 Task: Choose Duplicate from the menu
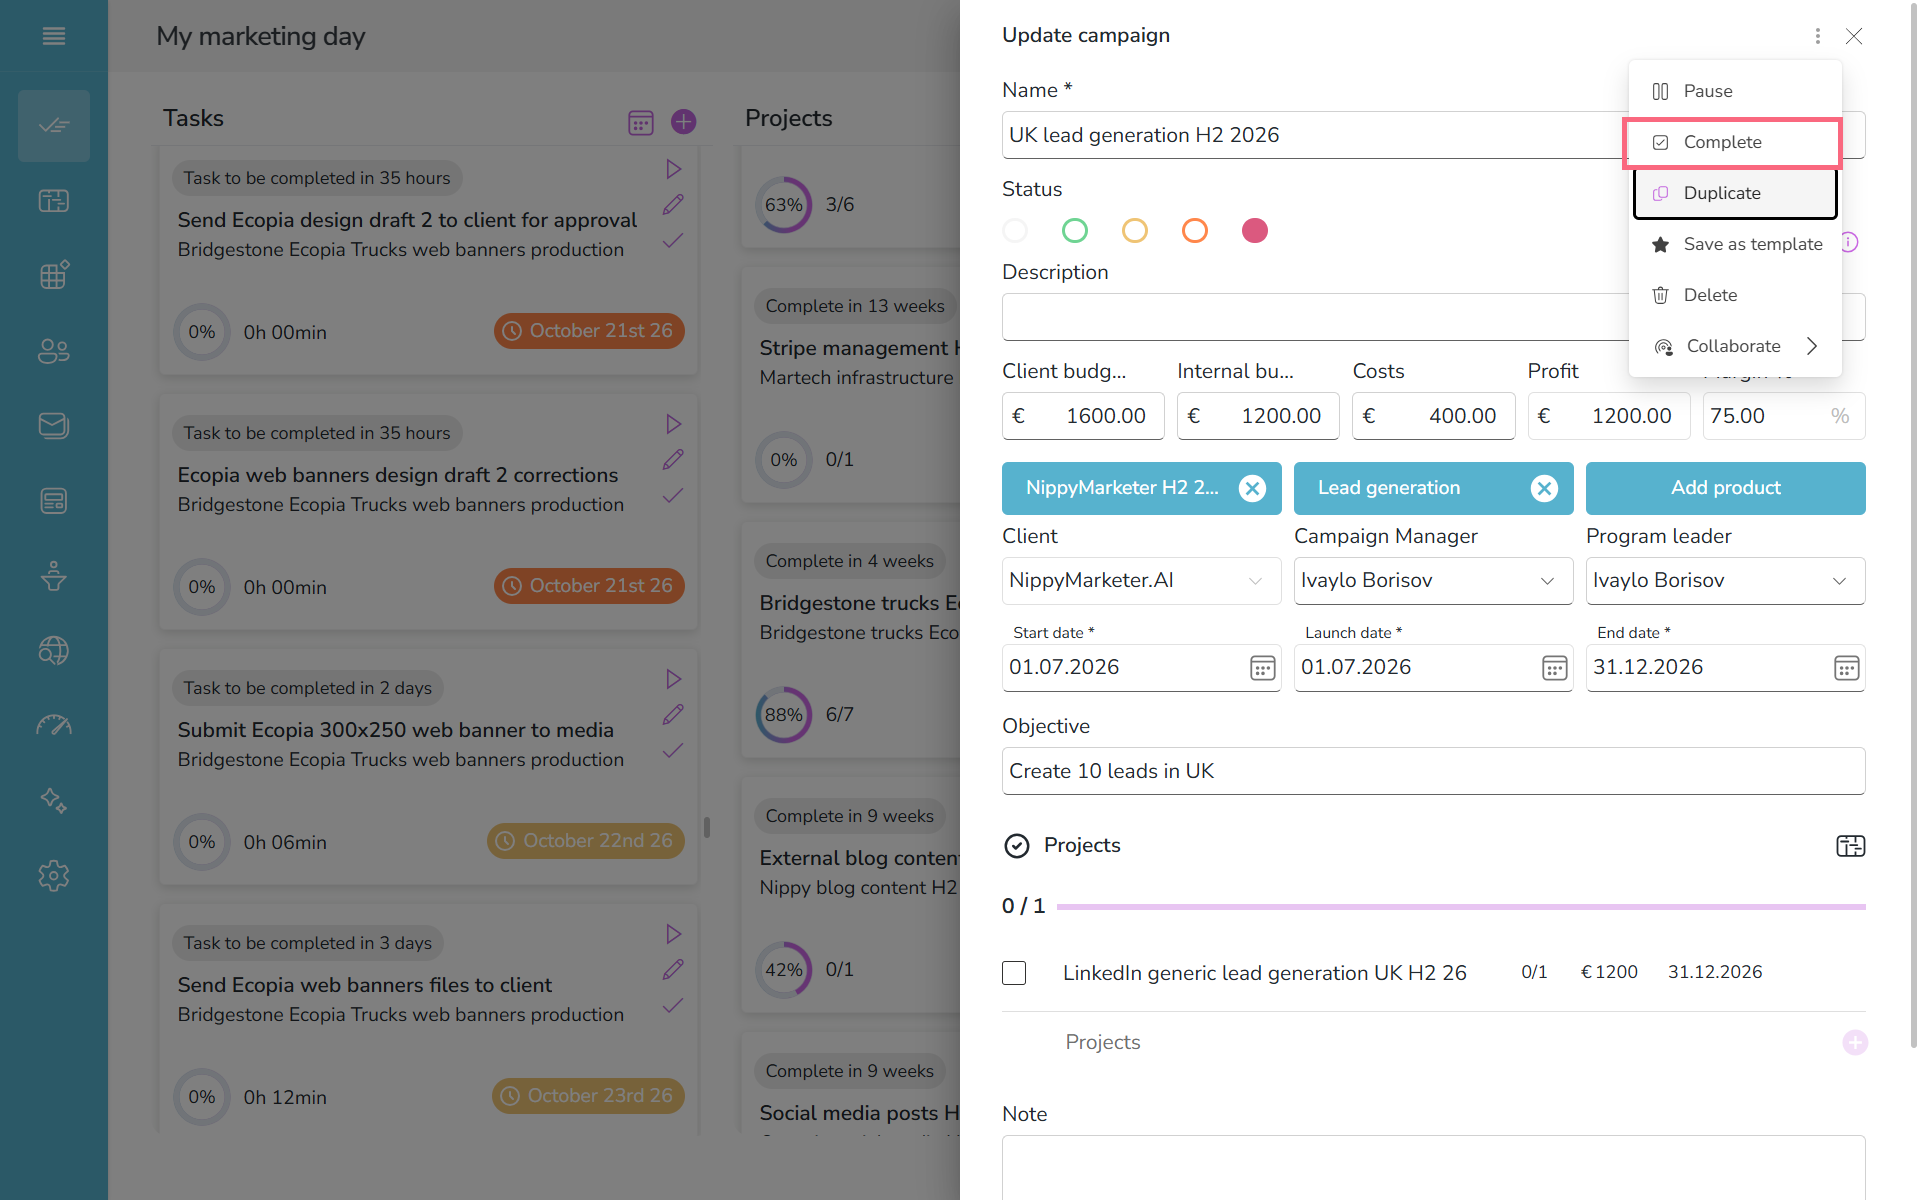[1734, 193]
